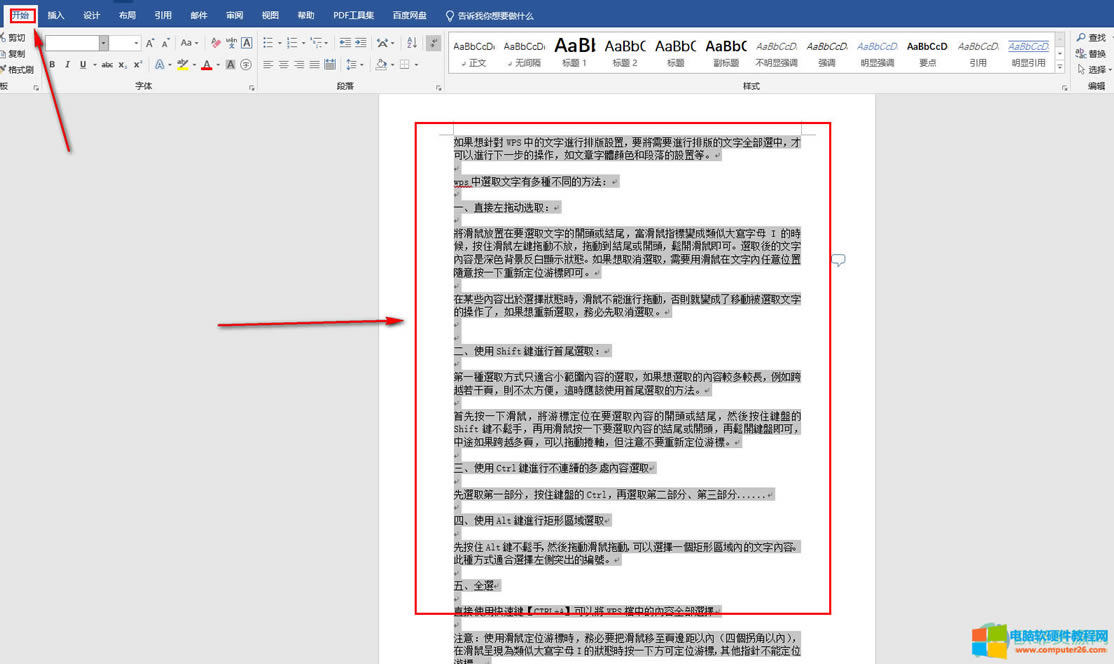Open the font name dropdown

click(x=103, y=43)
